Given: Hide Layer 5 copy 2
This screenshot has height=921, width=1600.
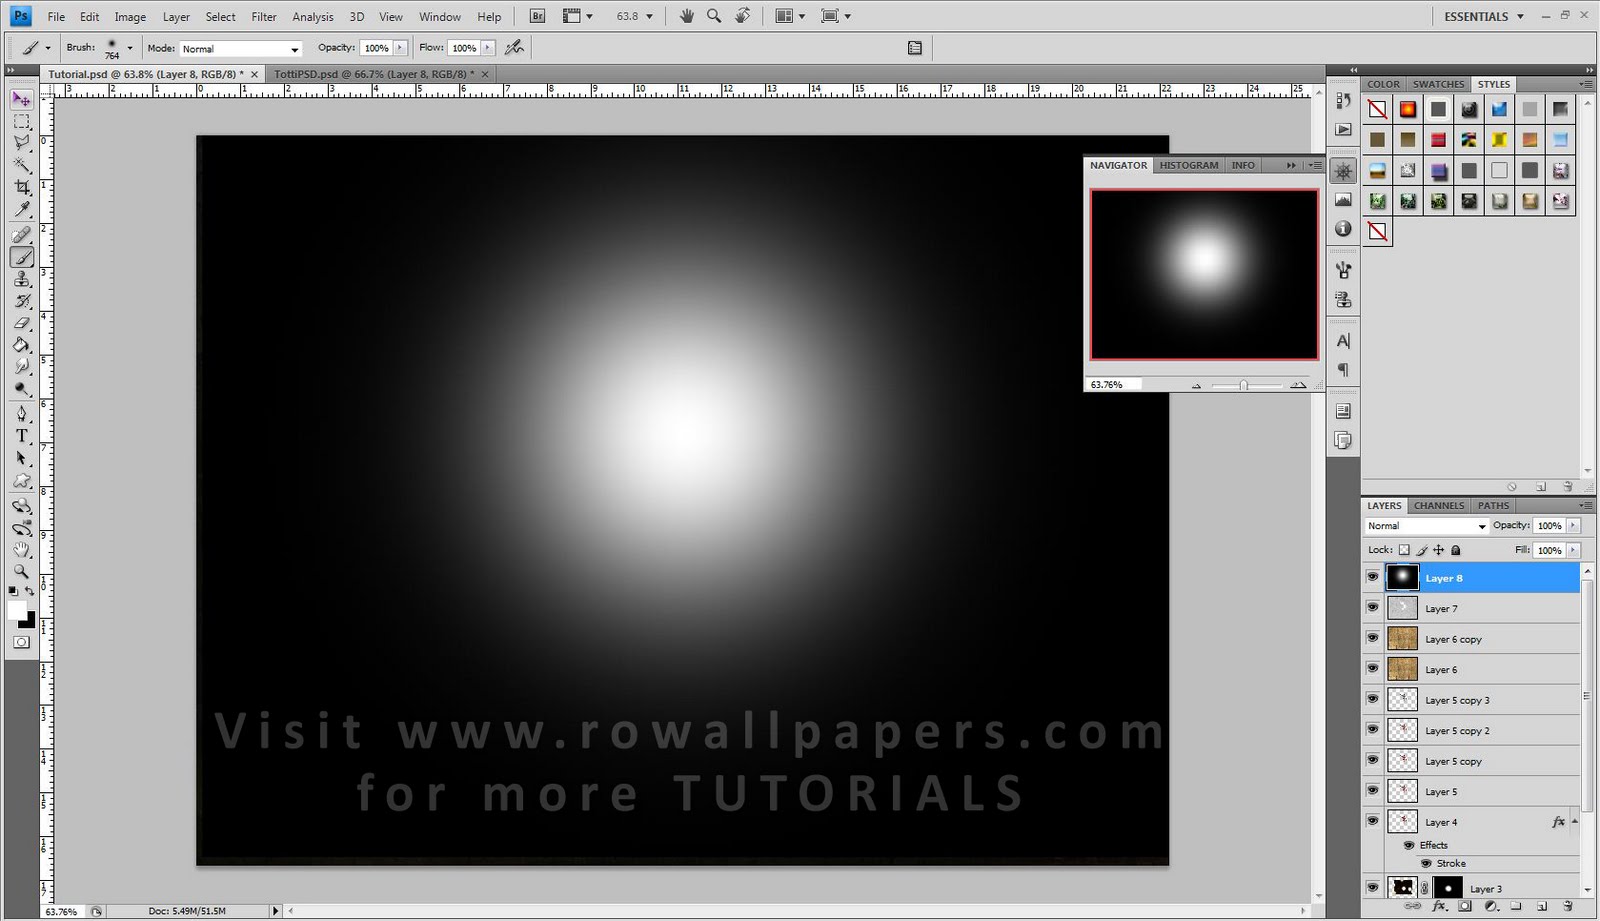Looking at the screenshot, I should [x=1372, y=730].
